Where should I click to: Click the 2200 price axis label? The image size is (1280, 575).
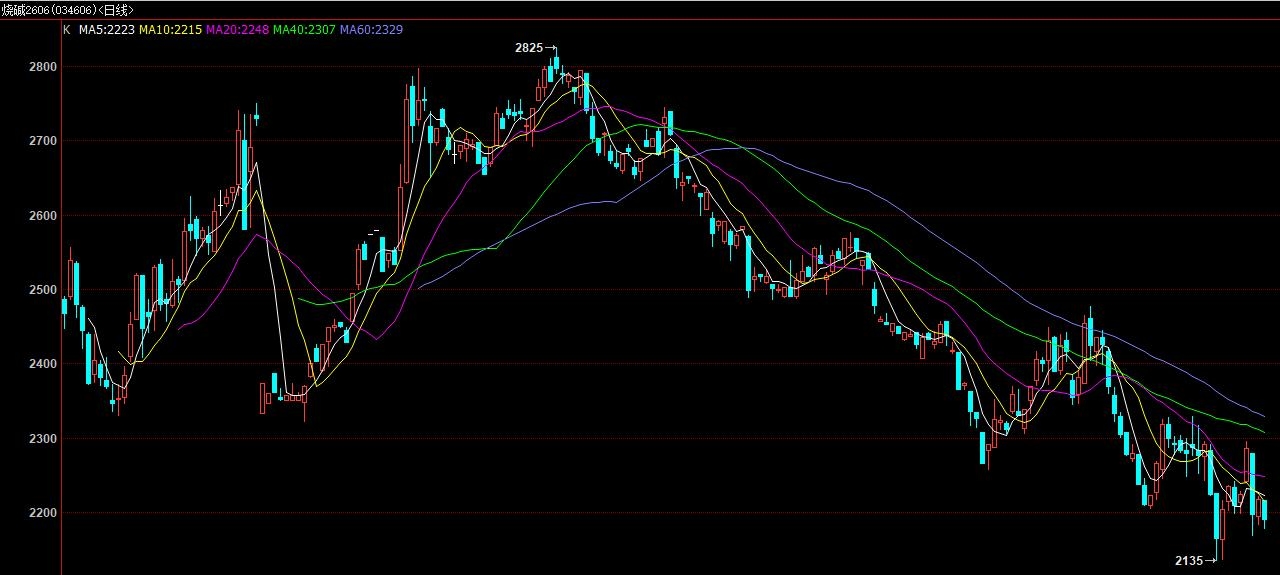click(x=29, y=512)
